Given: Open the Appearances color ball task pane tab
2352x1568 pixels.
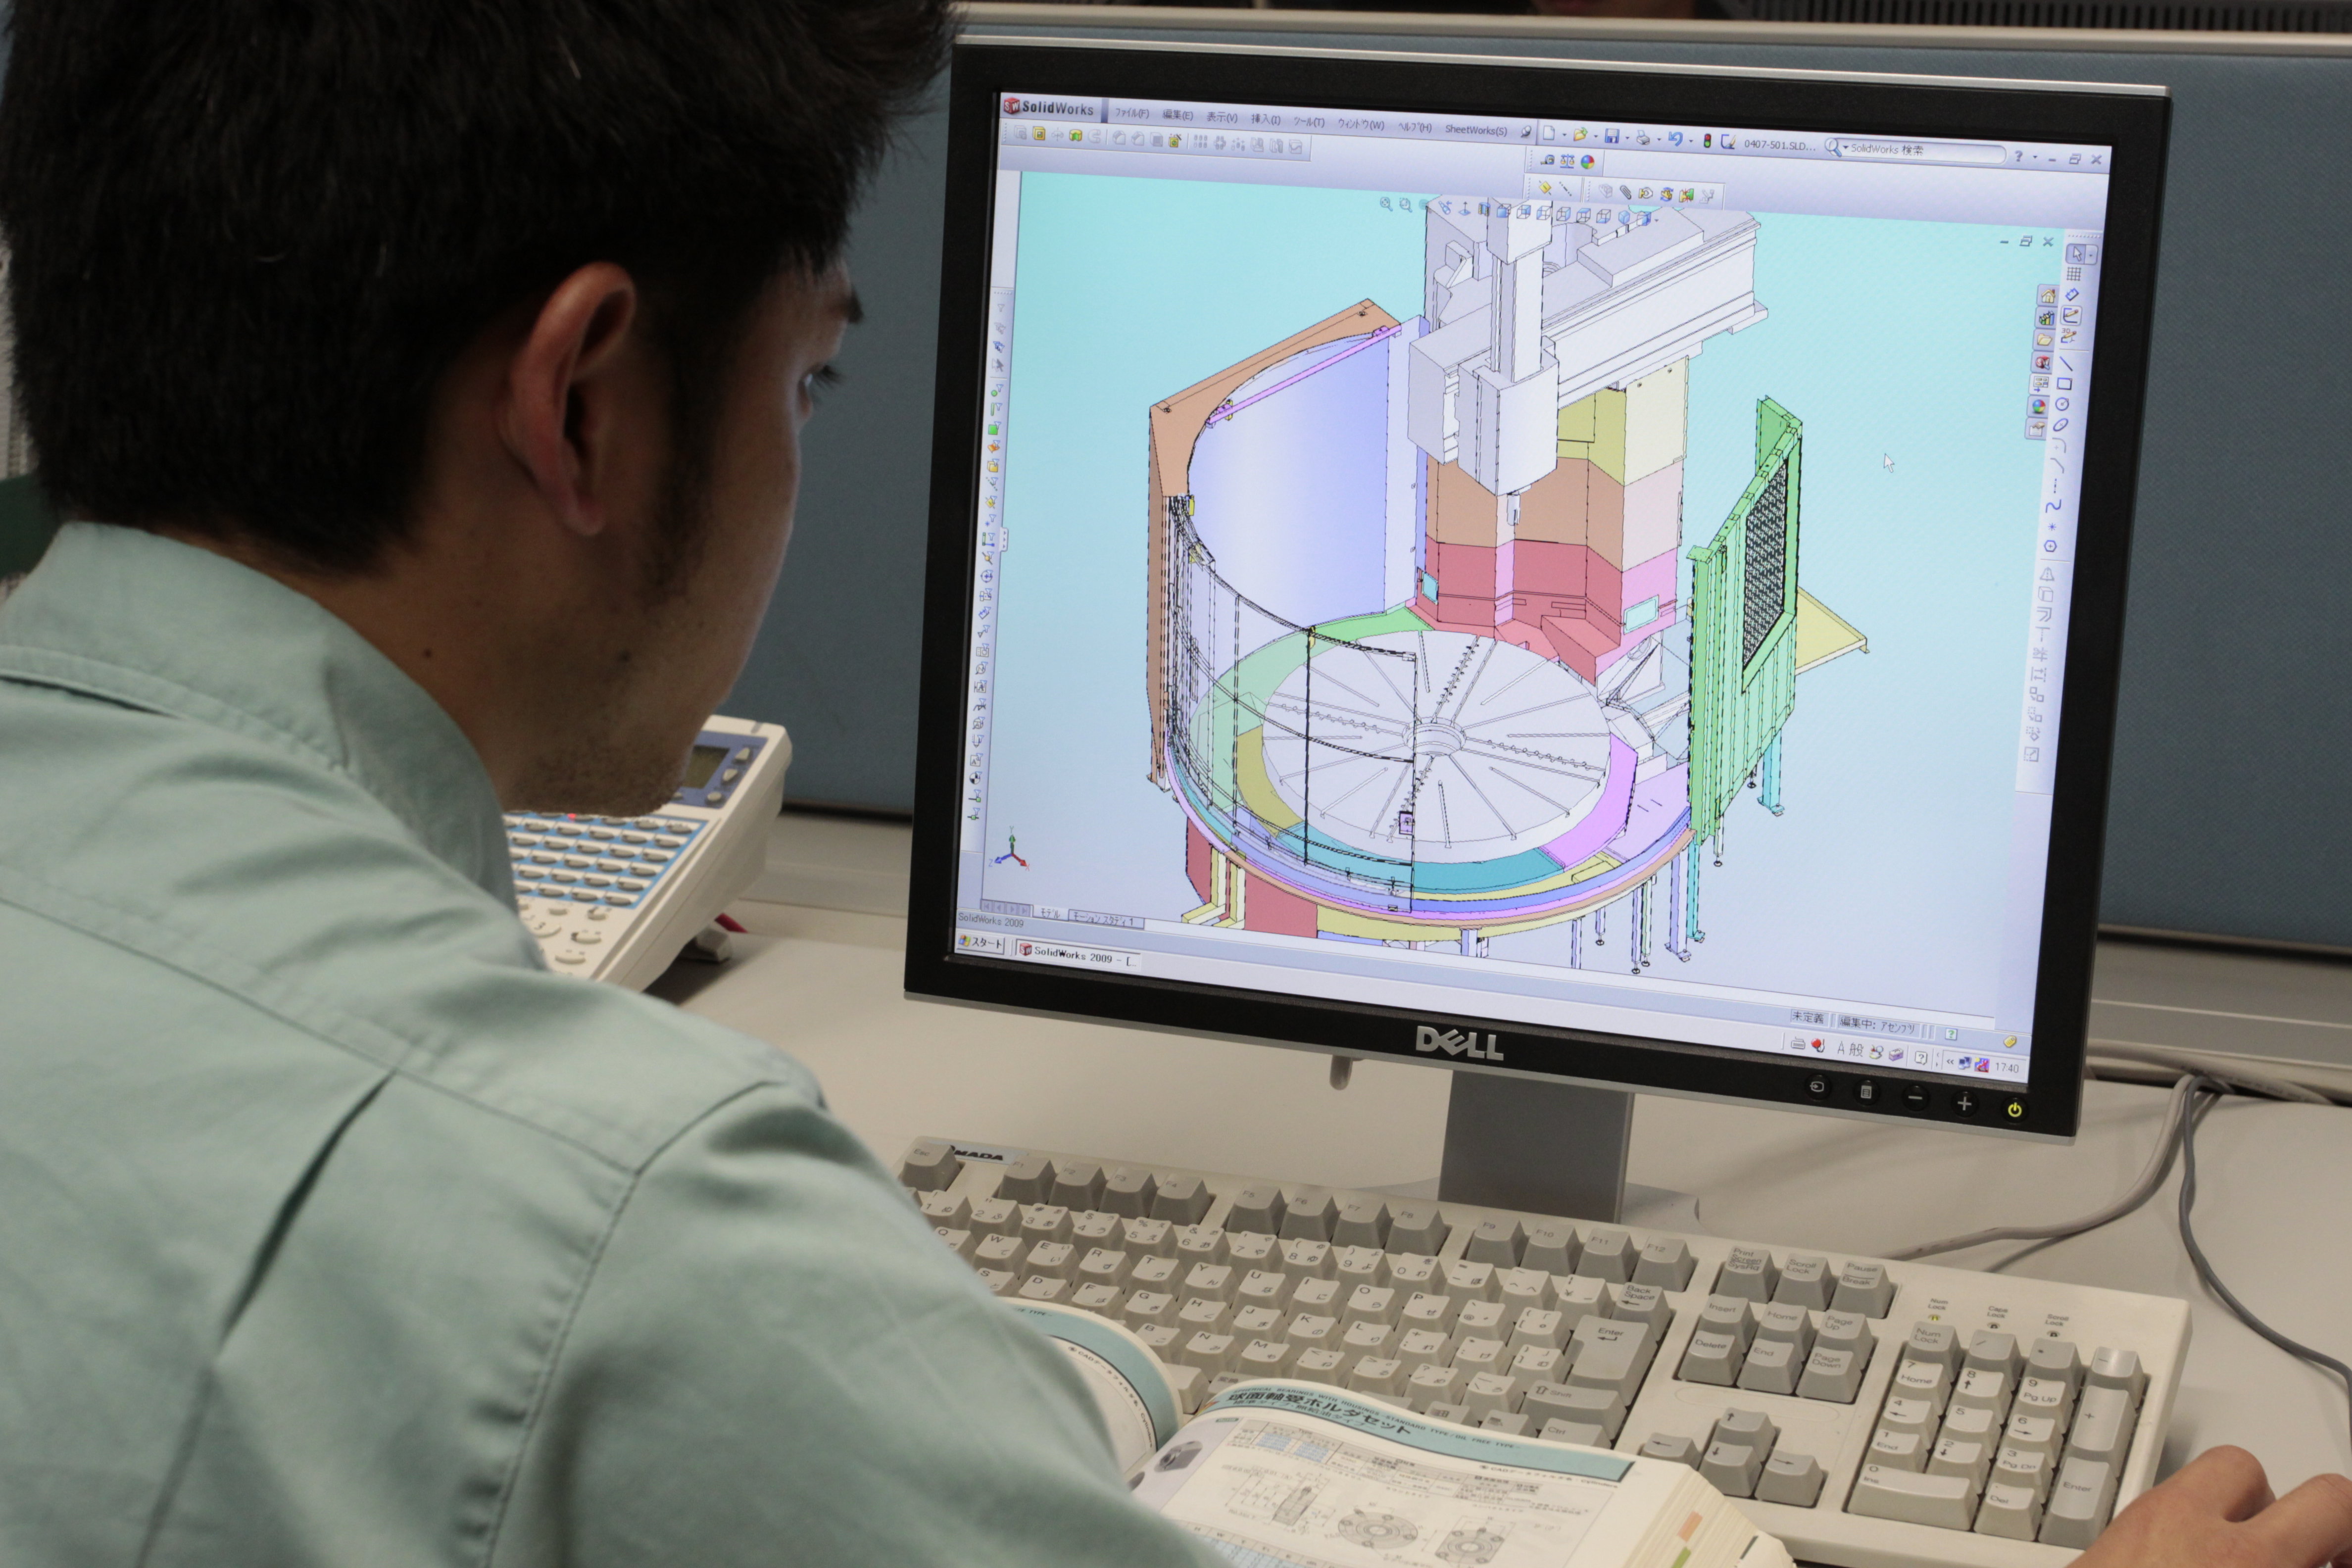Looking at the screenshot, I should pyautogui.click(x=2038, y=406).
